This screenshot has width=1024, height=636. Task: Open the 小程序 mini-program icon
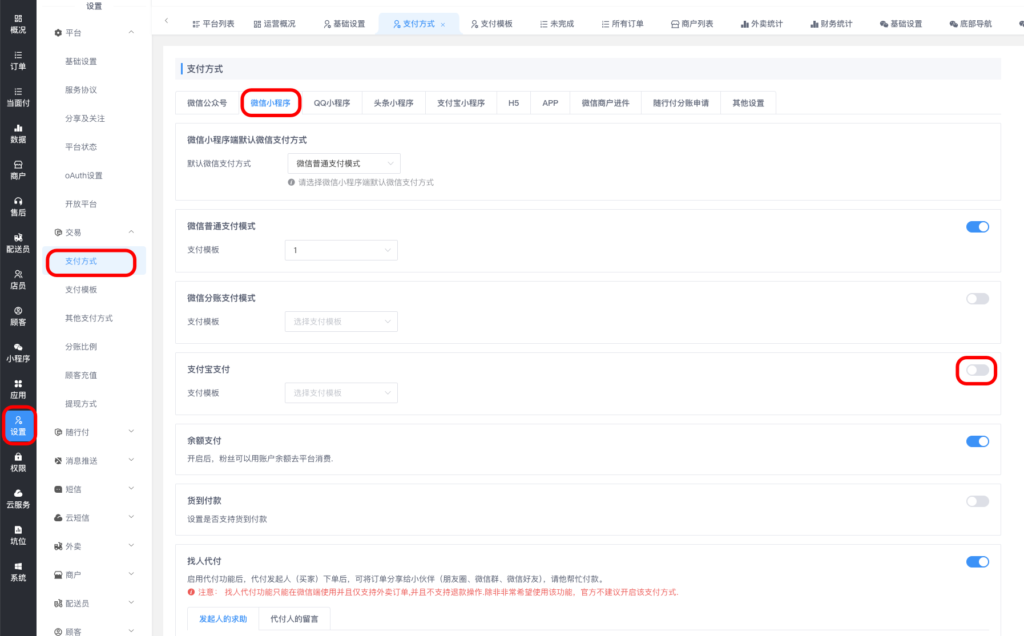click(18, 352)
